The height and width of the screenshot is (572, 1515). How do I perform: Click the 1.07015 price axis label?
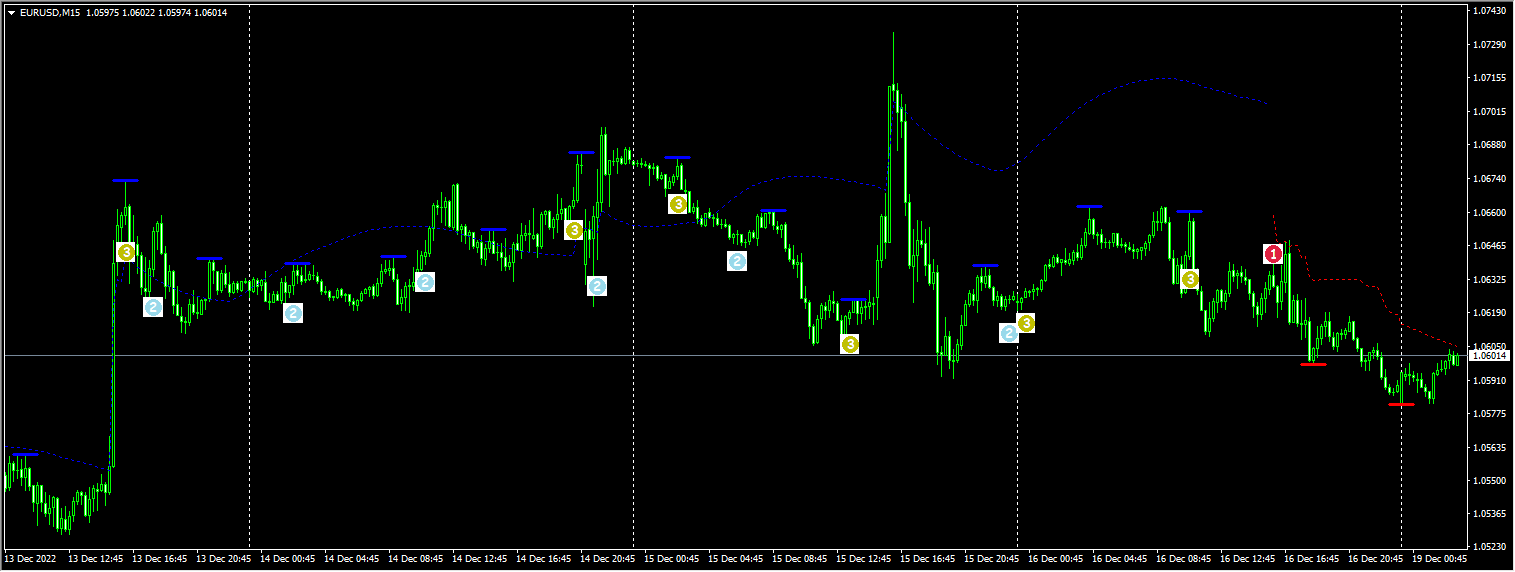click(x=1489, y=112)
